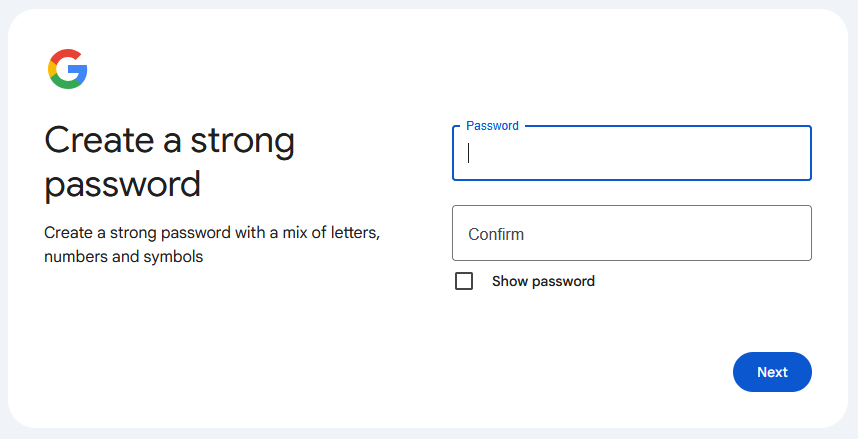Click the word "strong" in the large heading
This screenshot has height=439, width=858.
(x=242, y=142)
